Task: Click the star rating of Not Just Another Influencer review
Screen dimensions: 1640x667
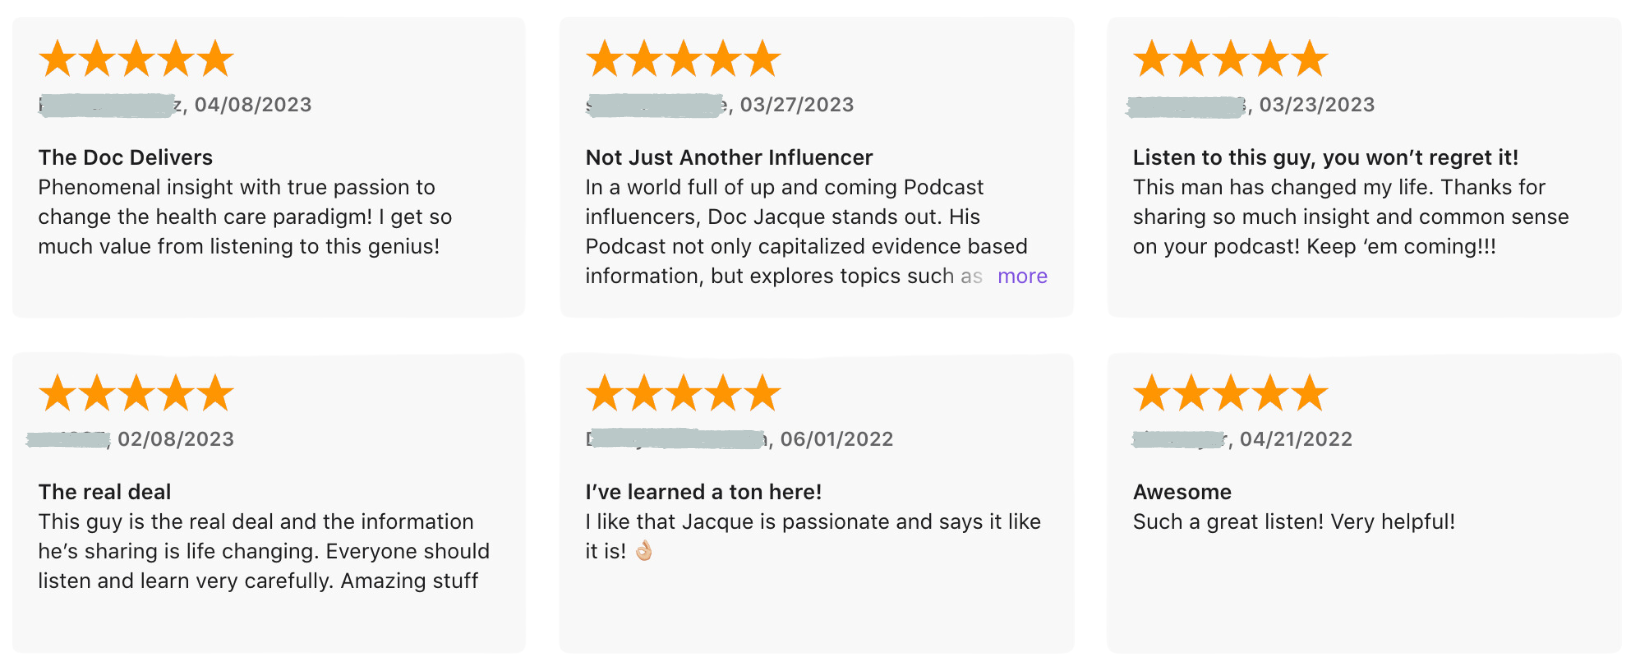Action: (683, 59)
